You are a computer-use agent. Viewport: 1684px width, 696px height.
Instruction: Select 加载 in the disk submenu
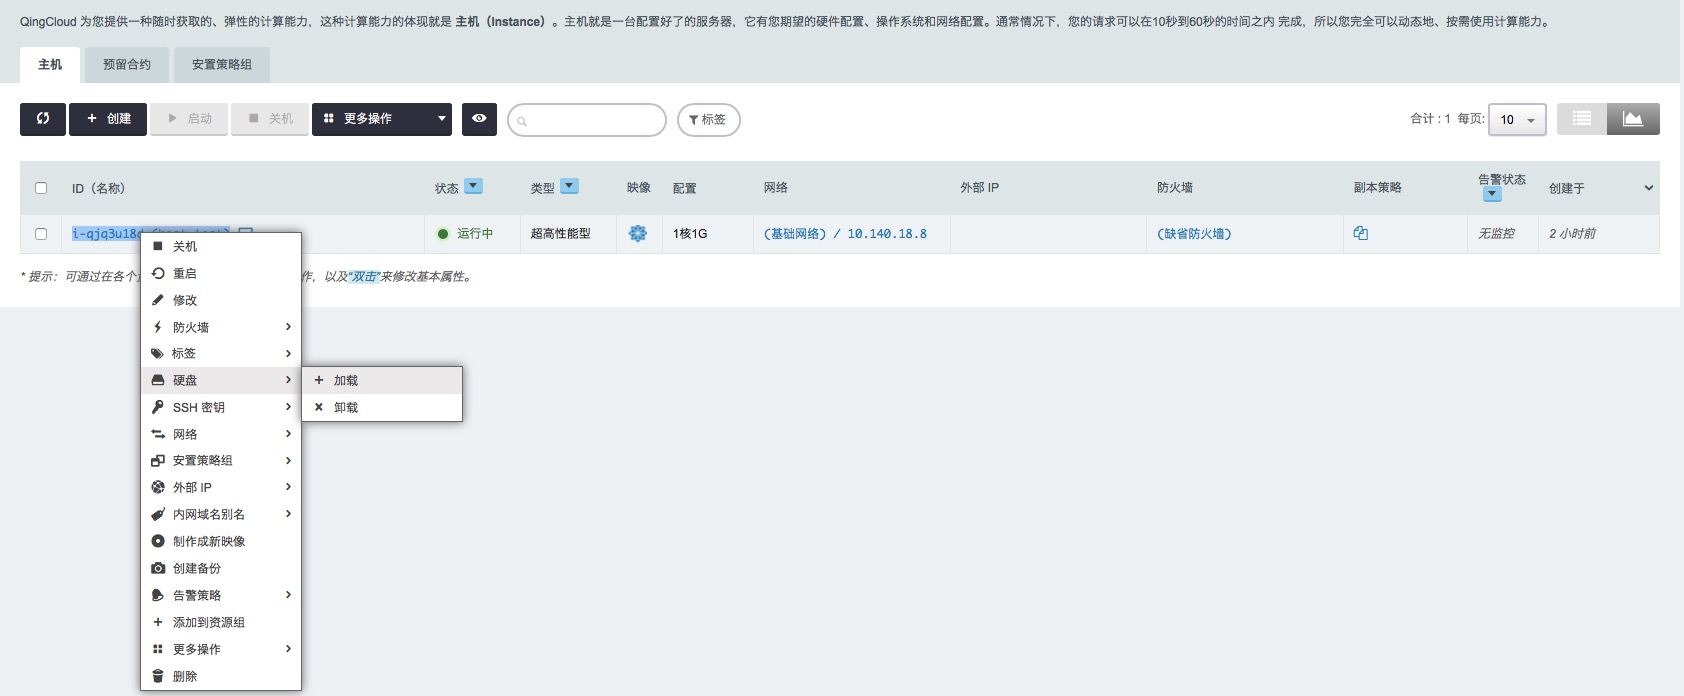(346, 381)
